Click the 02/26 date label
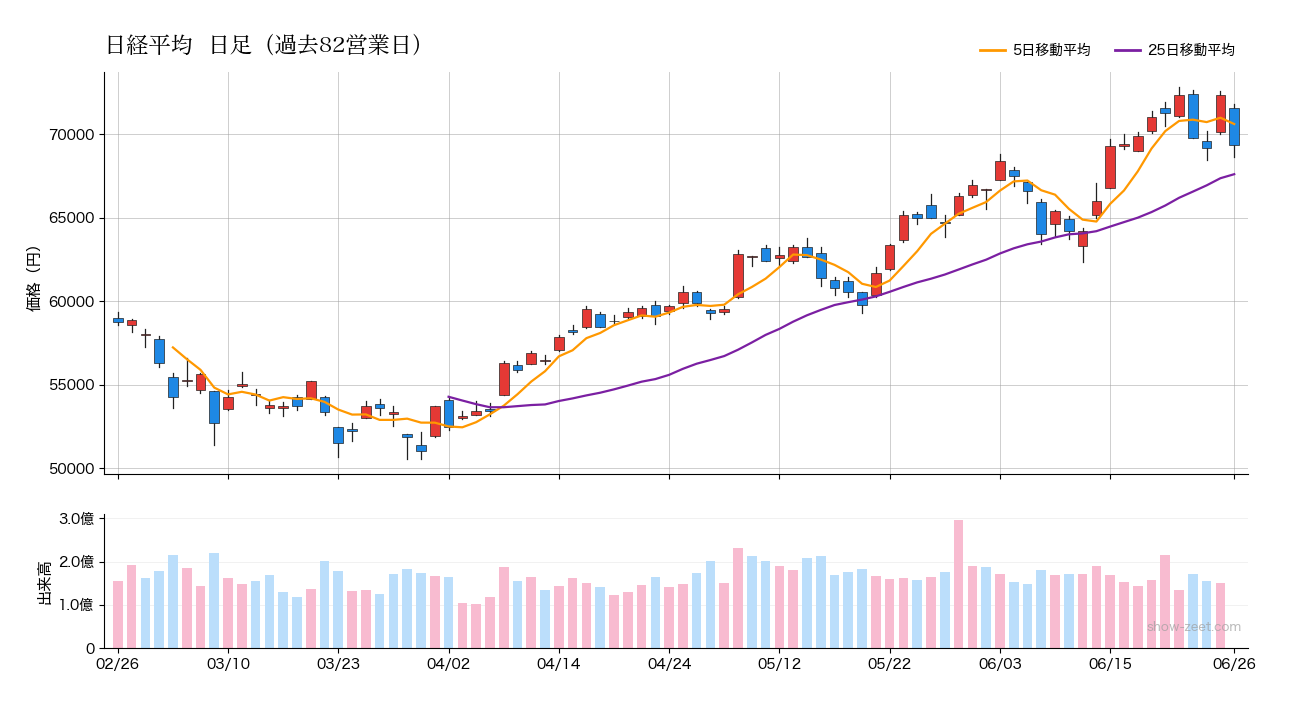 pos(118,664)
